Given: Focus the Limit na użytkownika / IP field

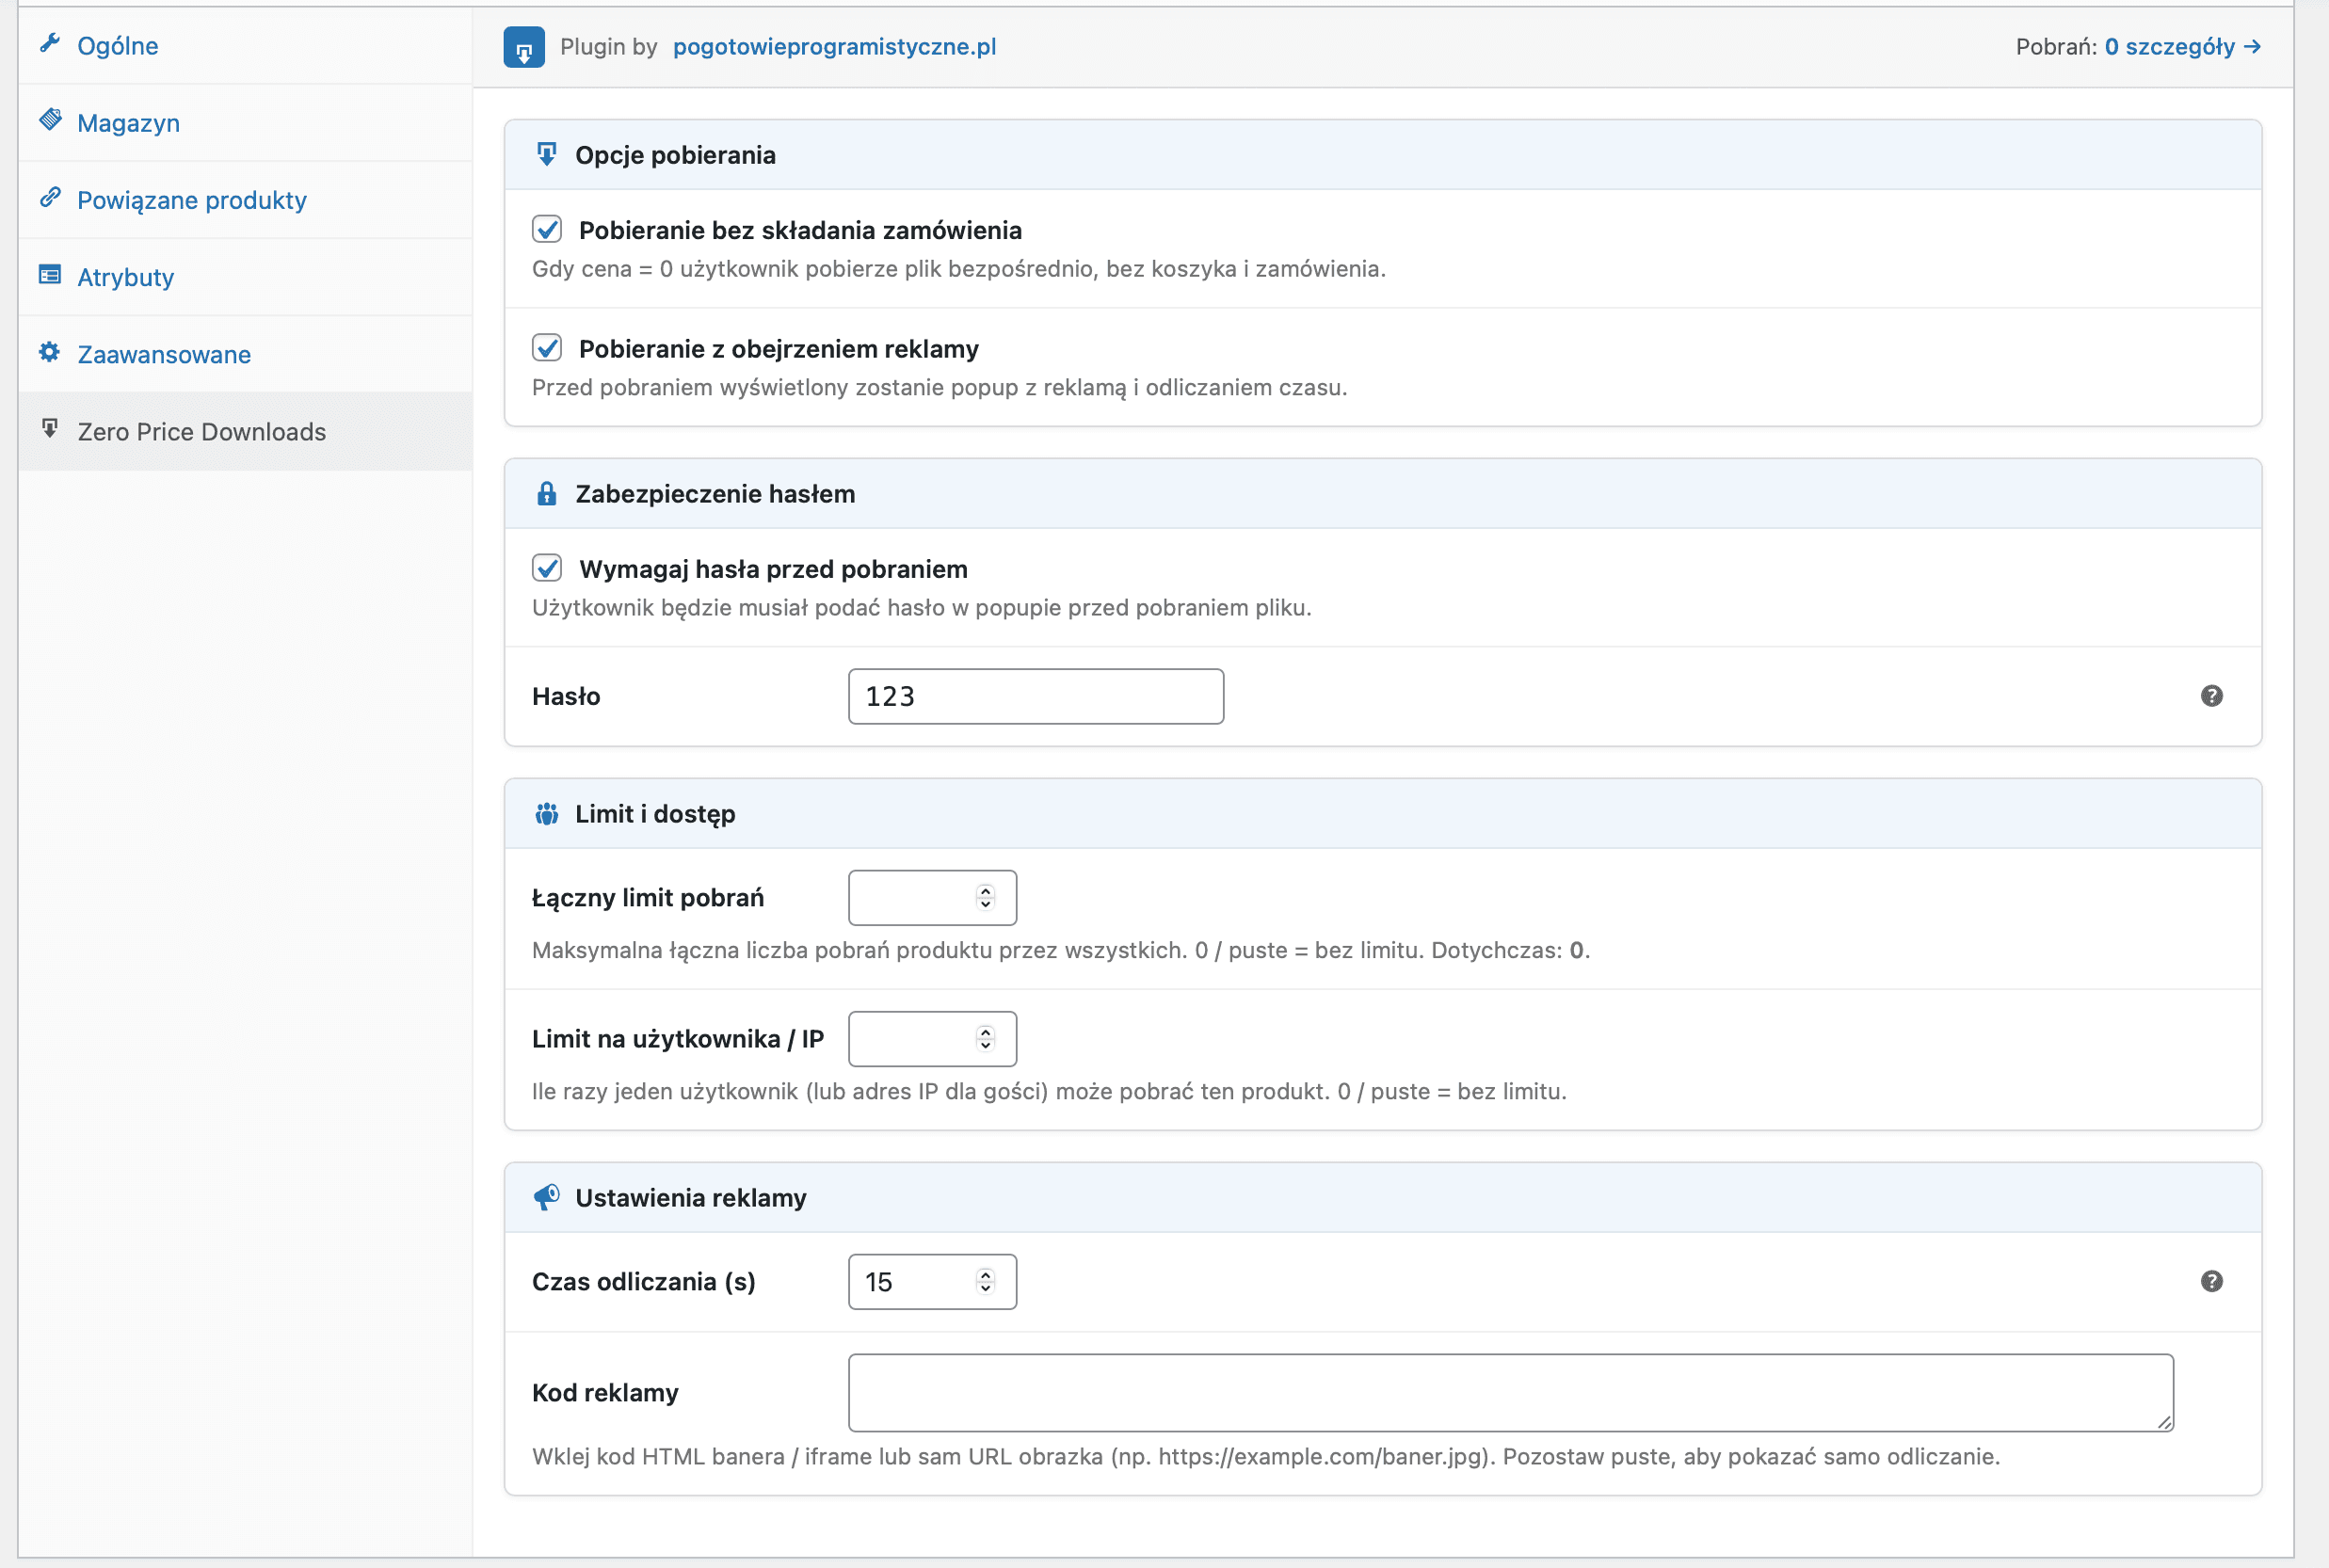Looking at the screenshot, I should pos(932,1039).
